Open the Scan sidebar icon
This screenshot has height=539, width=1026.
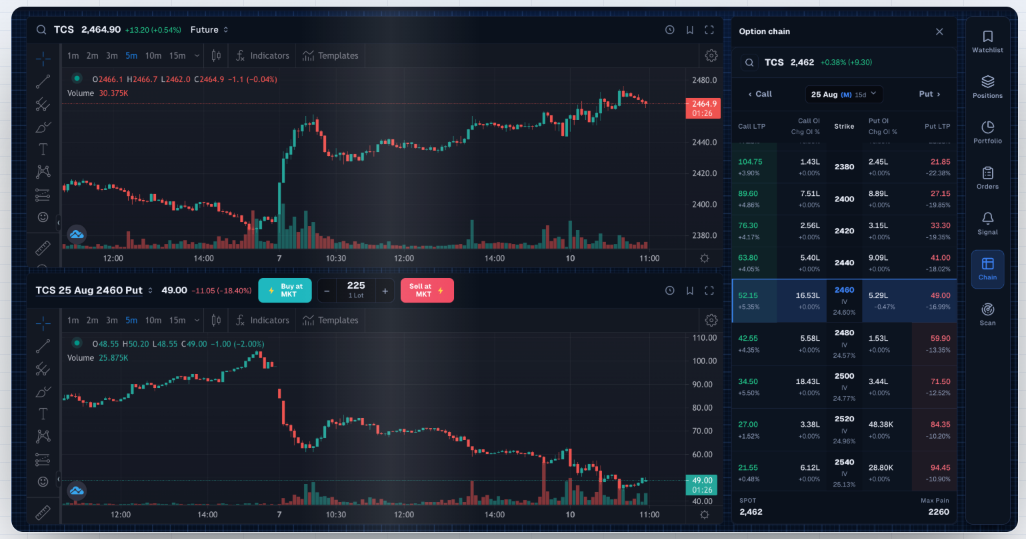987,314
